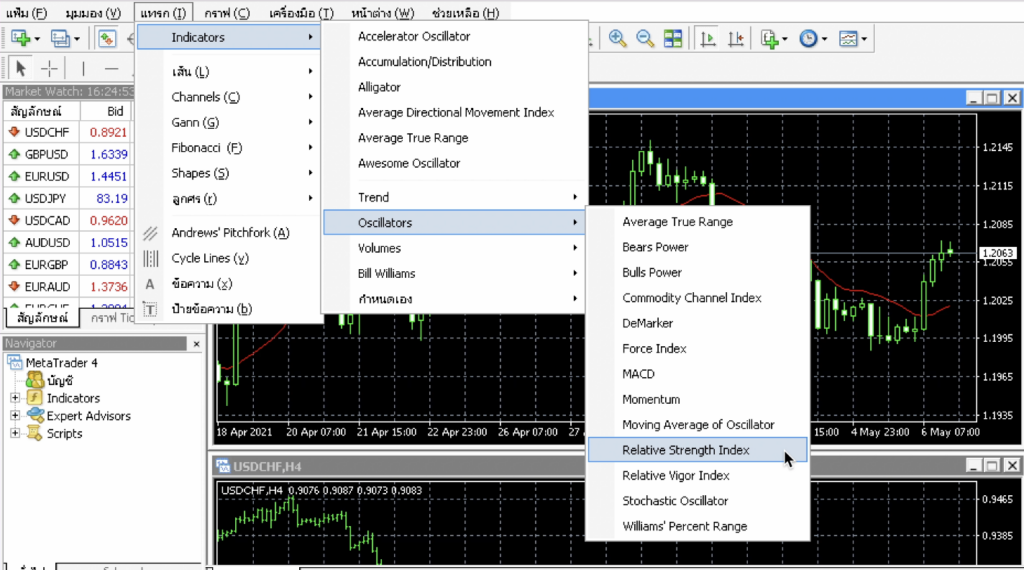The width and height of the screenshot is (1024, 570).
Task: Click the Periods clock icon
Action: coord(808,39)
